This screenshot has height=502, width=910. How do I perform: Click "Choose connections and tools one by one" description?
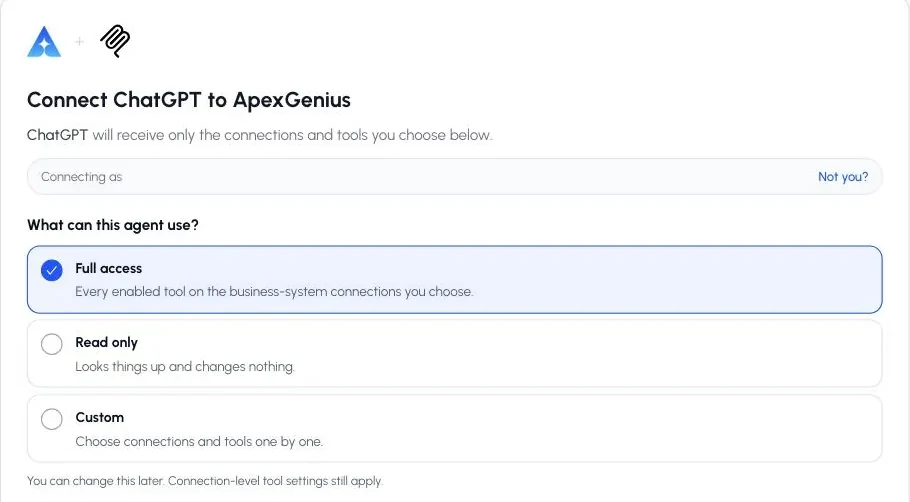click(x=198, y=442)
